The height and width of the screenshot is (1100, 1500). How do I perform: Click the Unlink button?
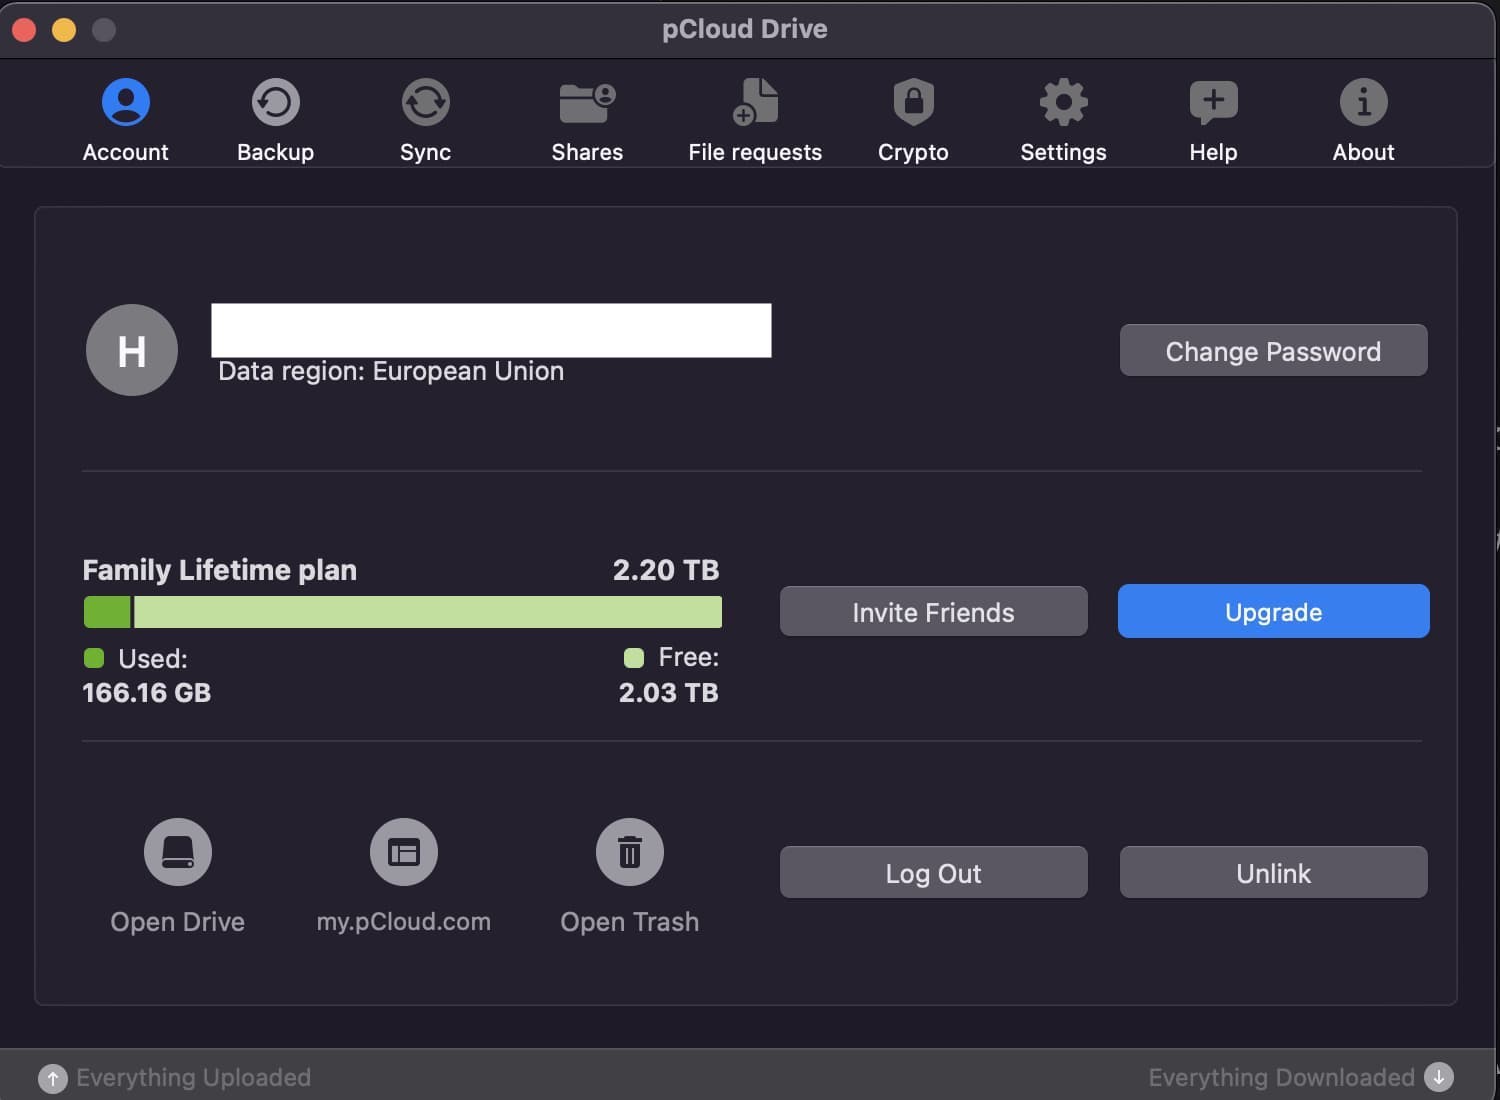[1273, 873]
